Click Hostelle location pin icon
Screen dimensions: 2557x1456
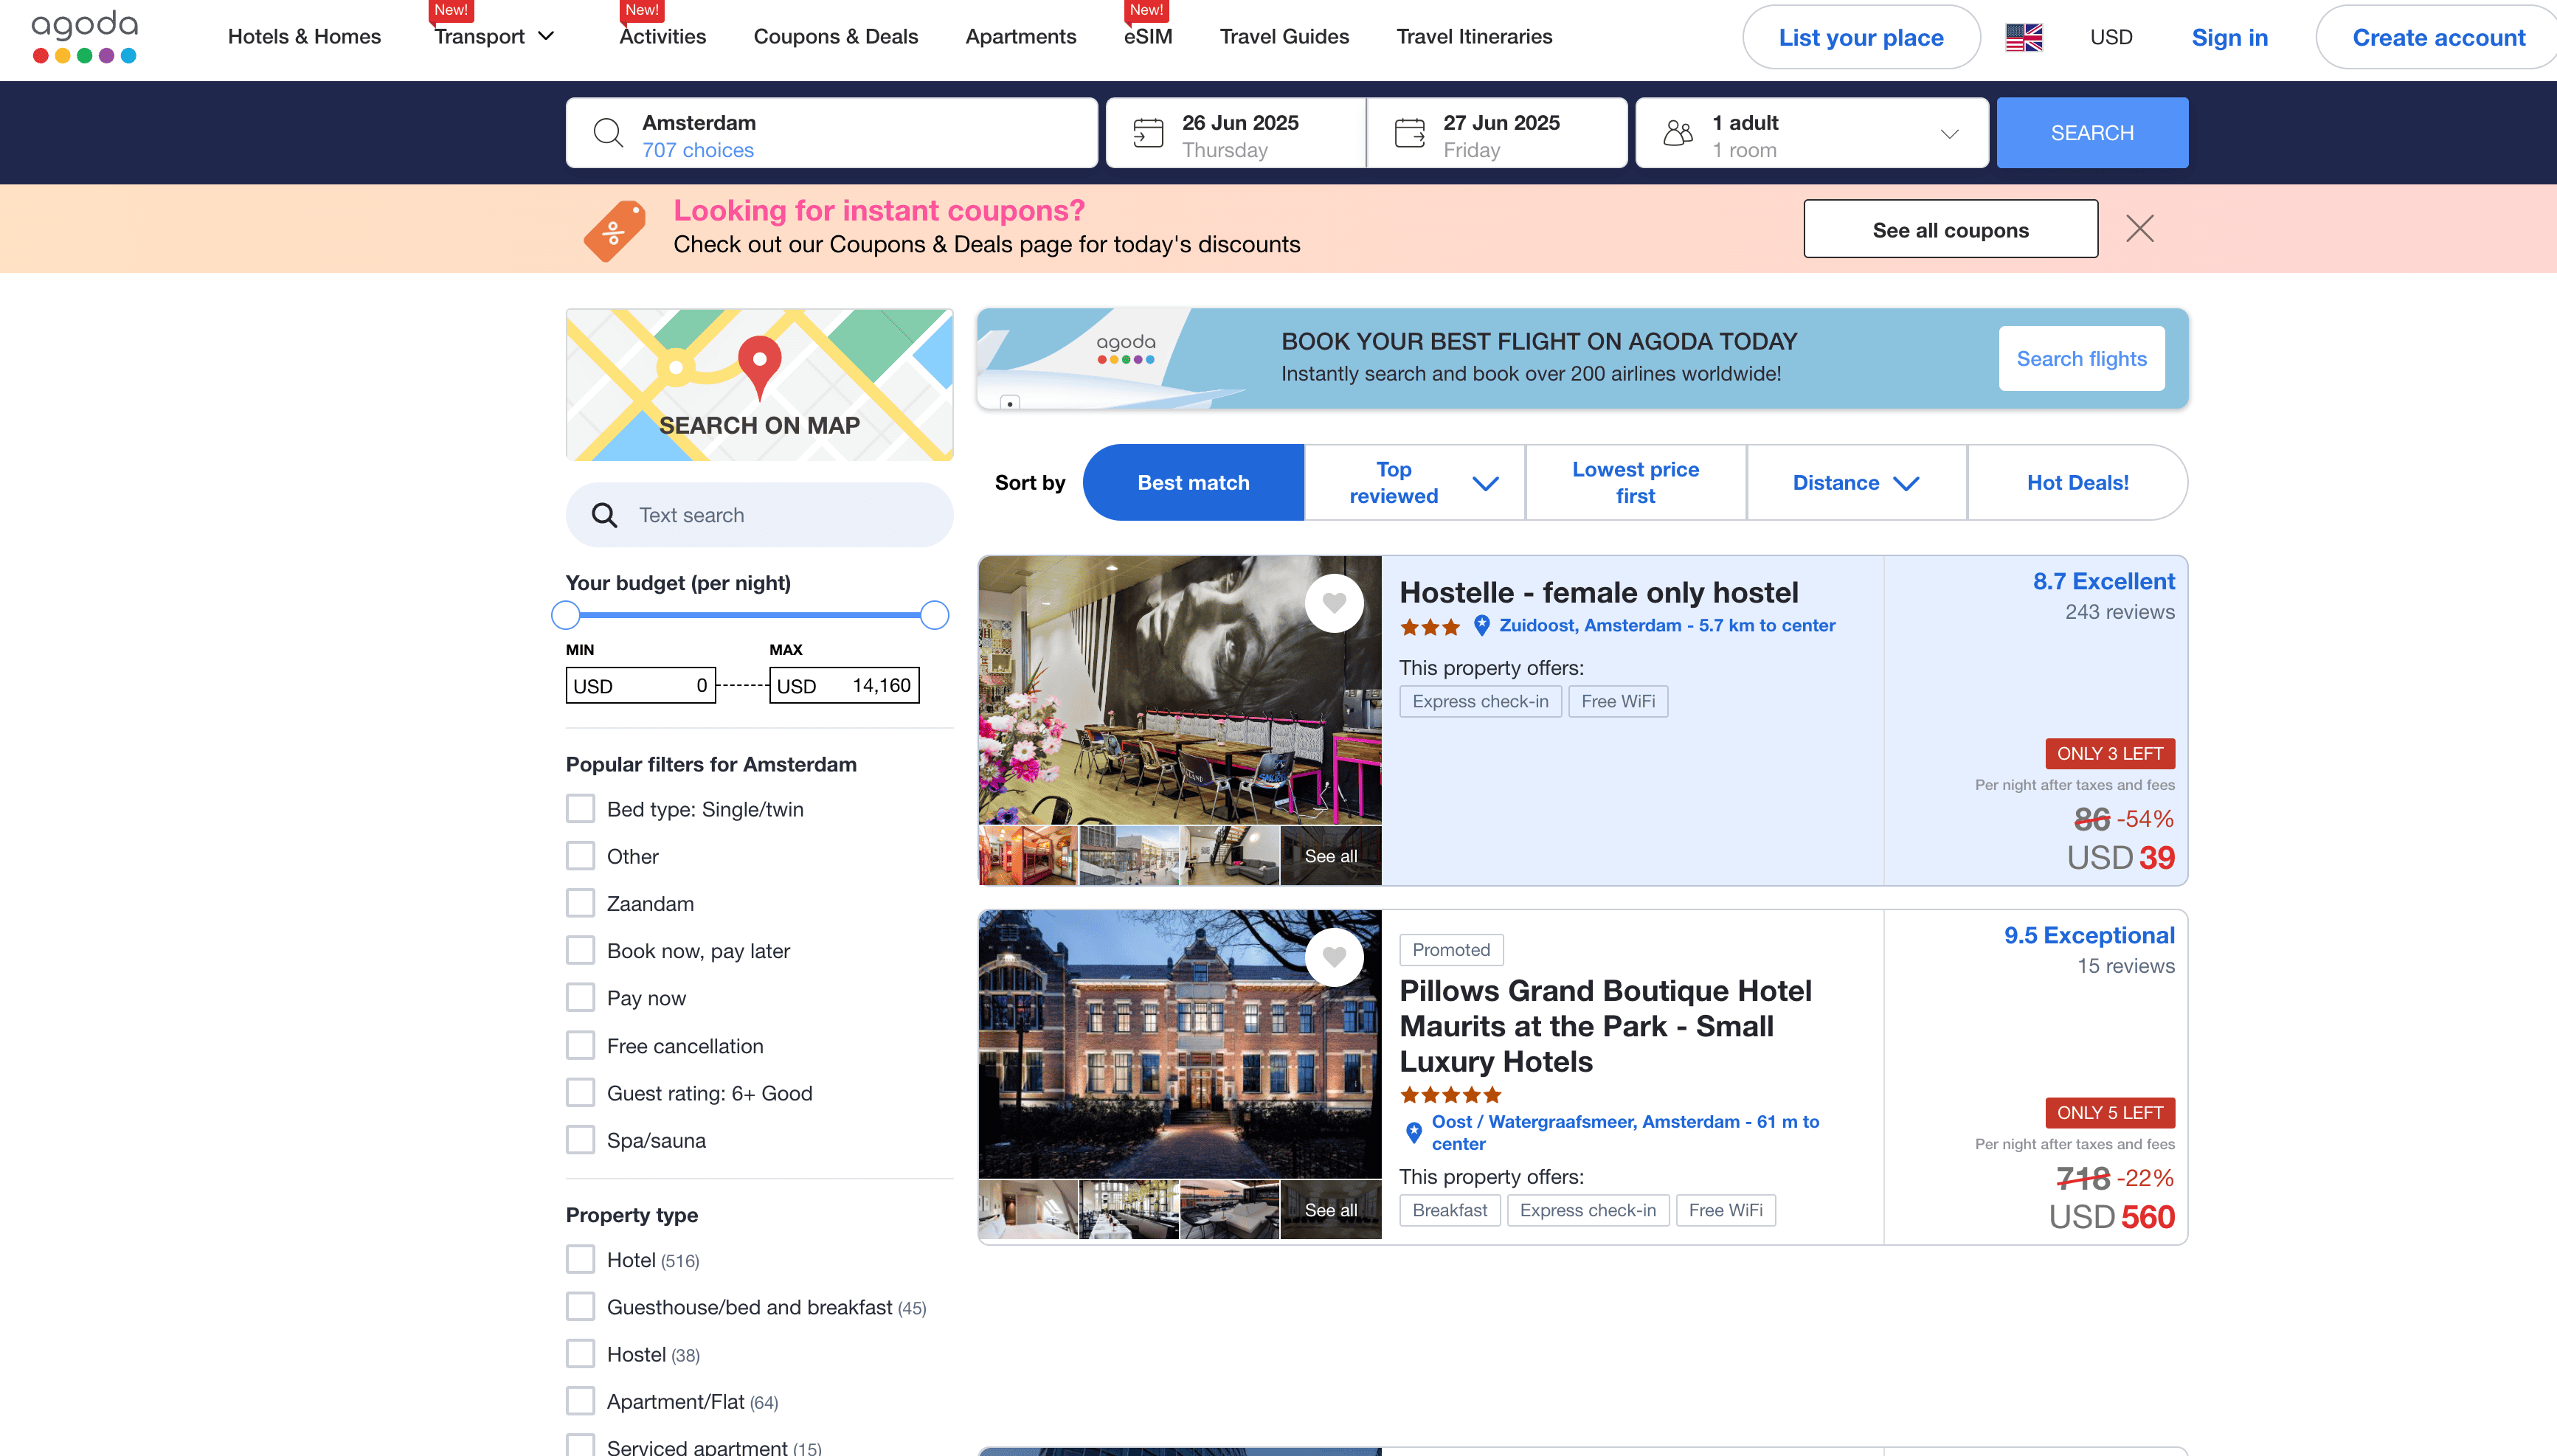(x=1481, y=625)
